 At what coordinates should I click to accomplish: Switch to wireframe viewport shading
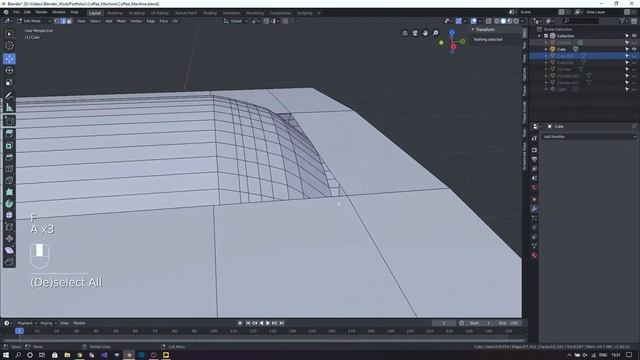[x=497, y=21]
